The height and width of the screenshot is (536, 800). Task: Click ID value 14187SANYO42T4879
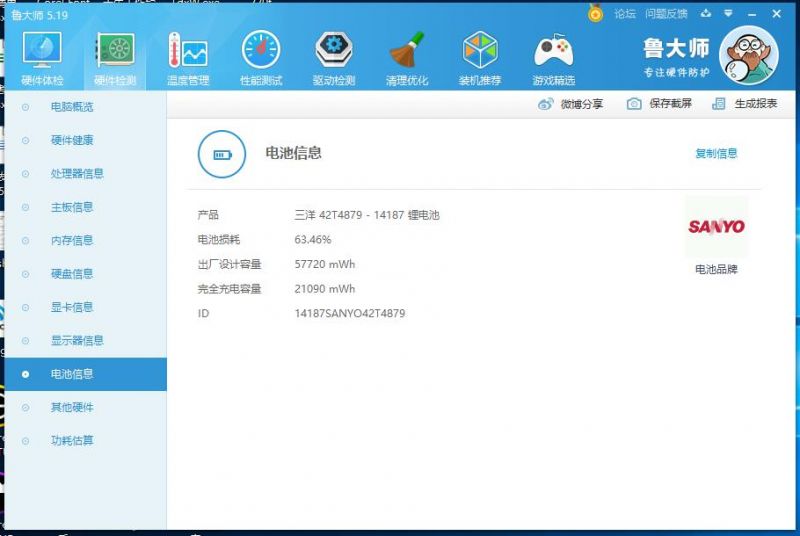click(350, 313)
